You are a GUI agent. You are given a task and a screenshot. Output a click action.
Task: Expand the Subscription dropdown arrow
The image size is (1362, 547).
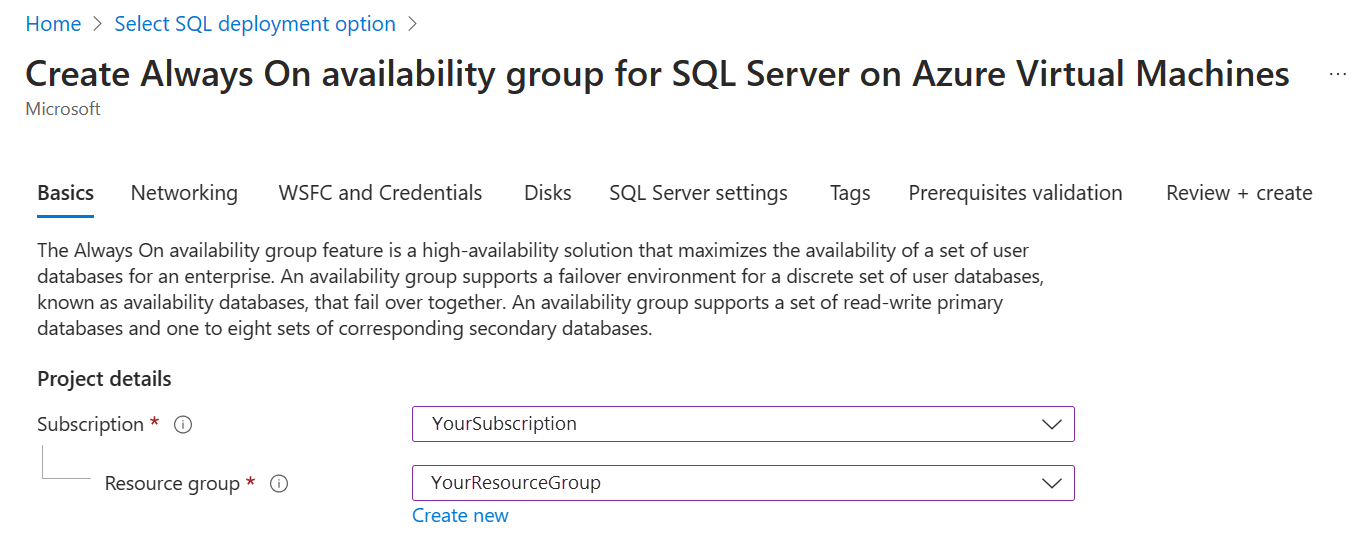click(1051, 424)
